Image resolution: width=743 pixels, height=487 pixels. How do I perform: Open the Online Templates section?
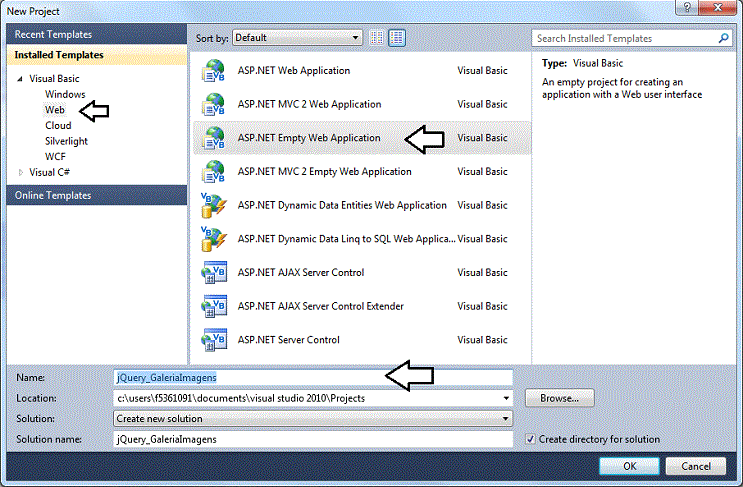[x=97, y=195]
